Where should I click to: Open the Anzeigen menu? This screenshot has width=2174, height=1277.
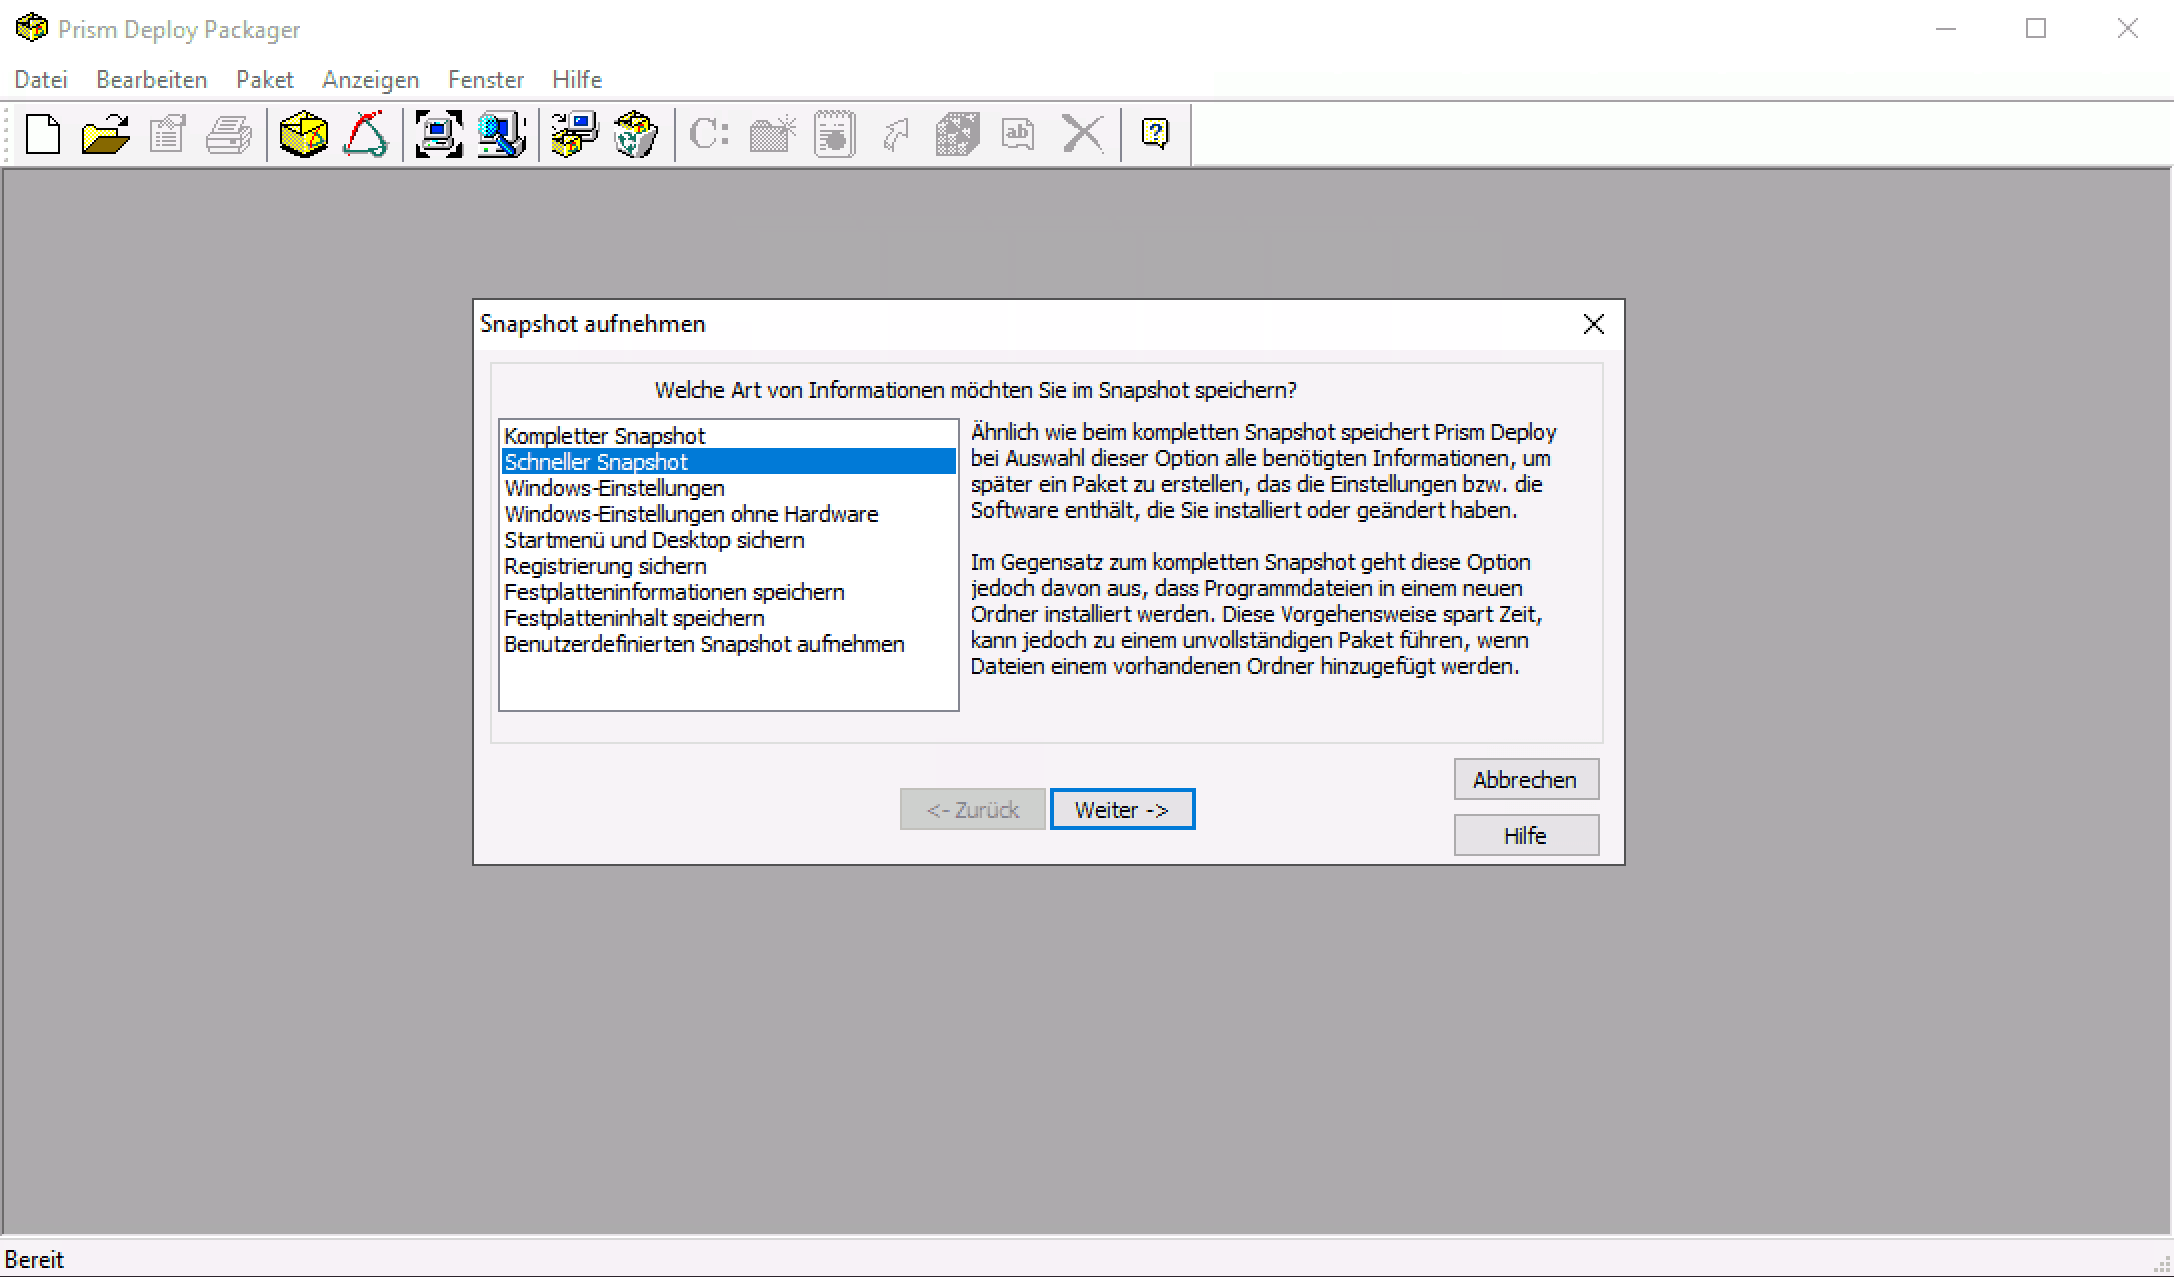click(370, 80)
